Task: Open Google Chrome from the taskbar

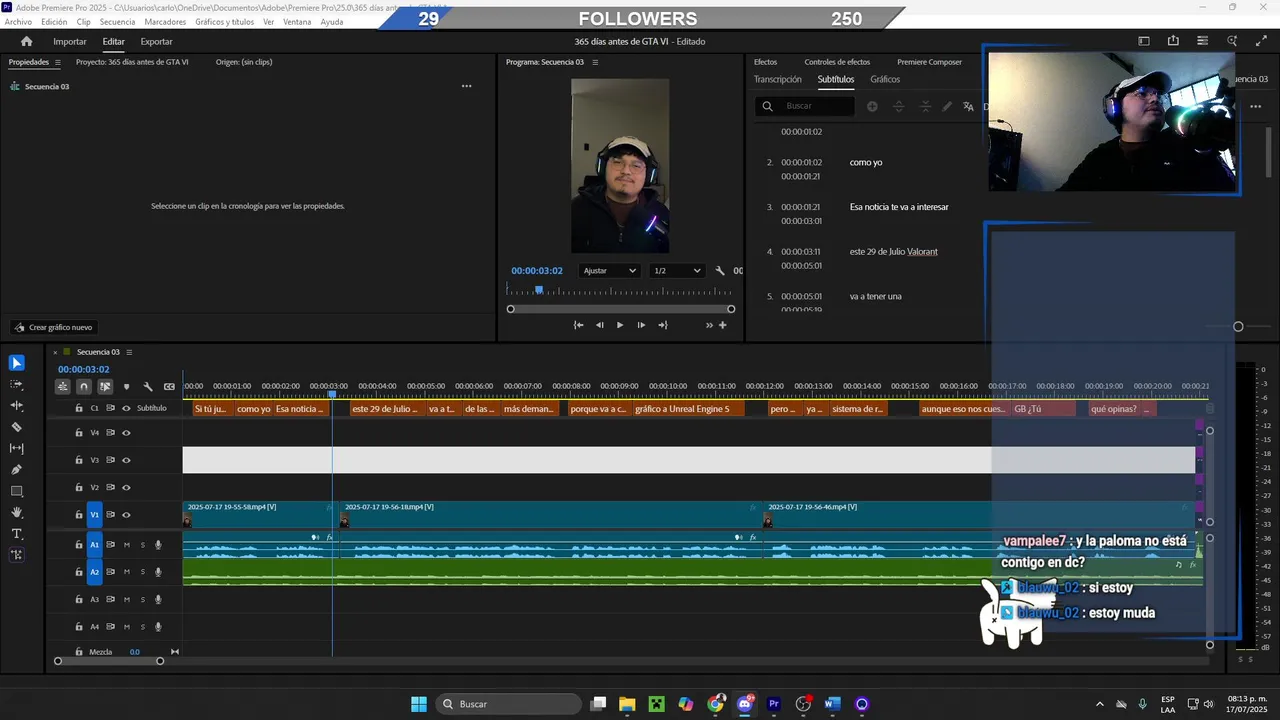Action: point(715,704)
